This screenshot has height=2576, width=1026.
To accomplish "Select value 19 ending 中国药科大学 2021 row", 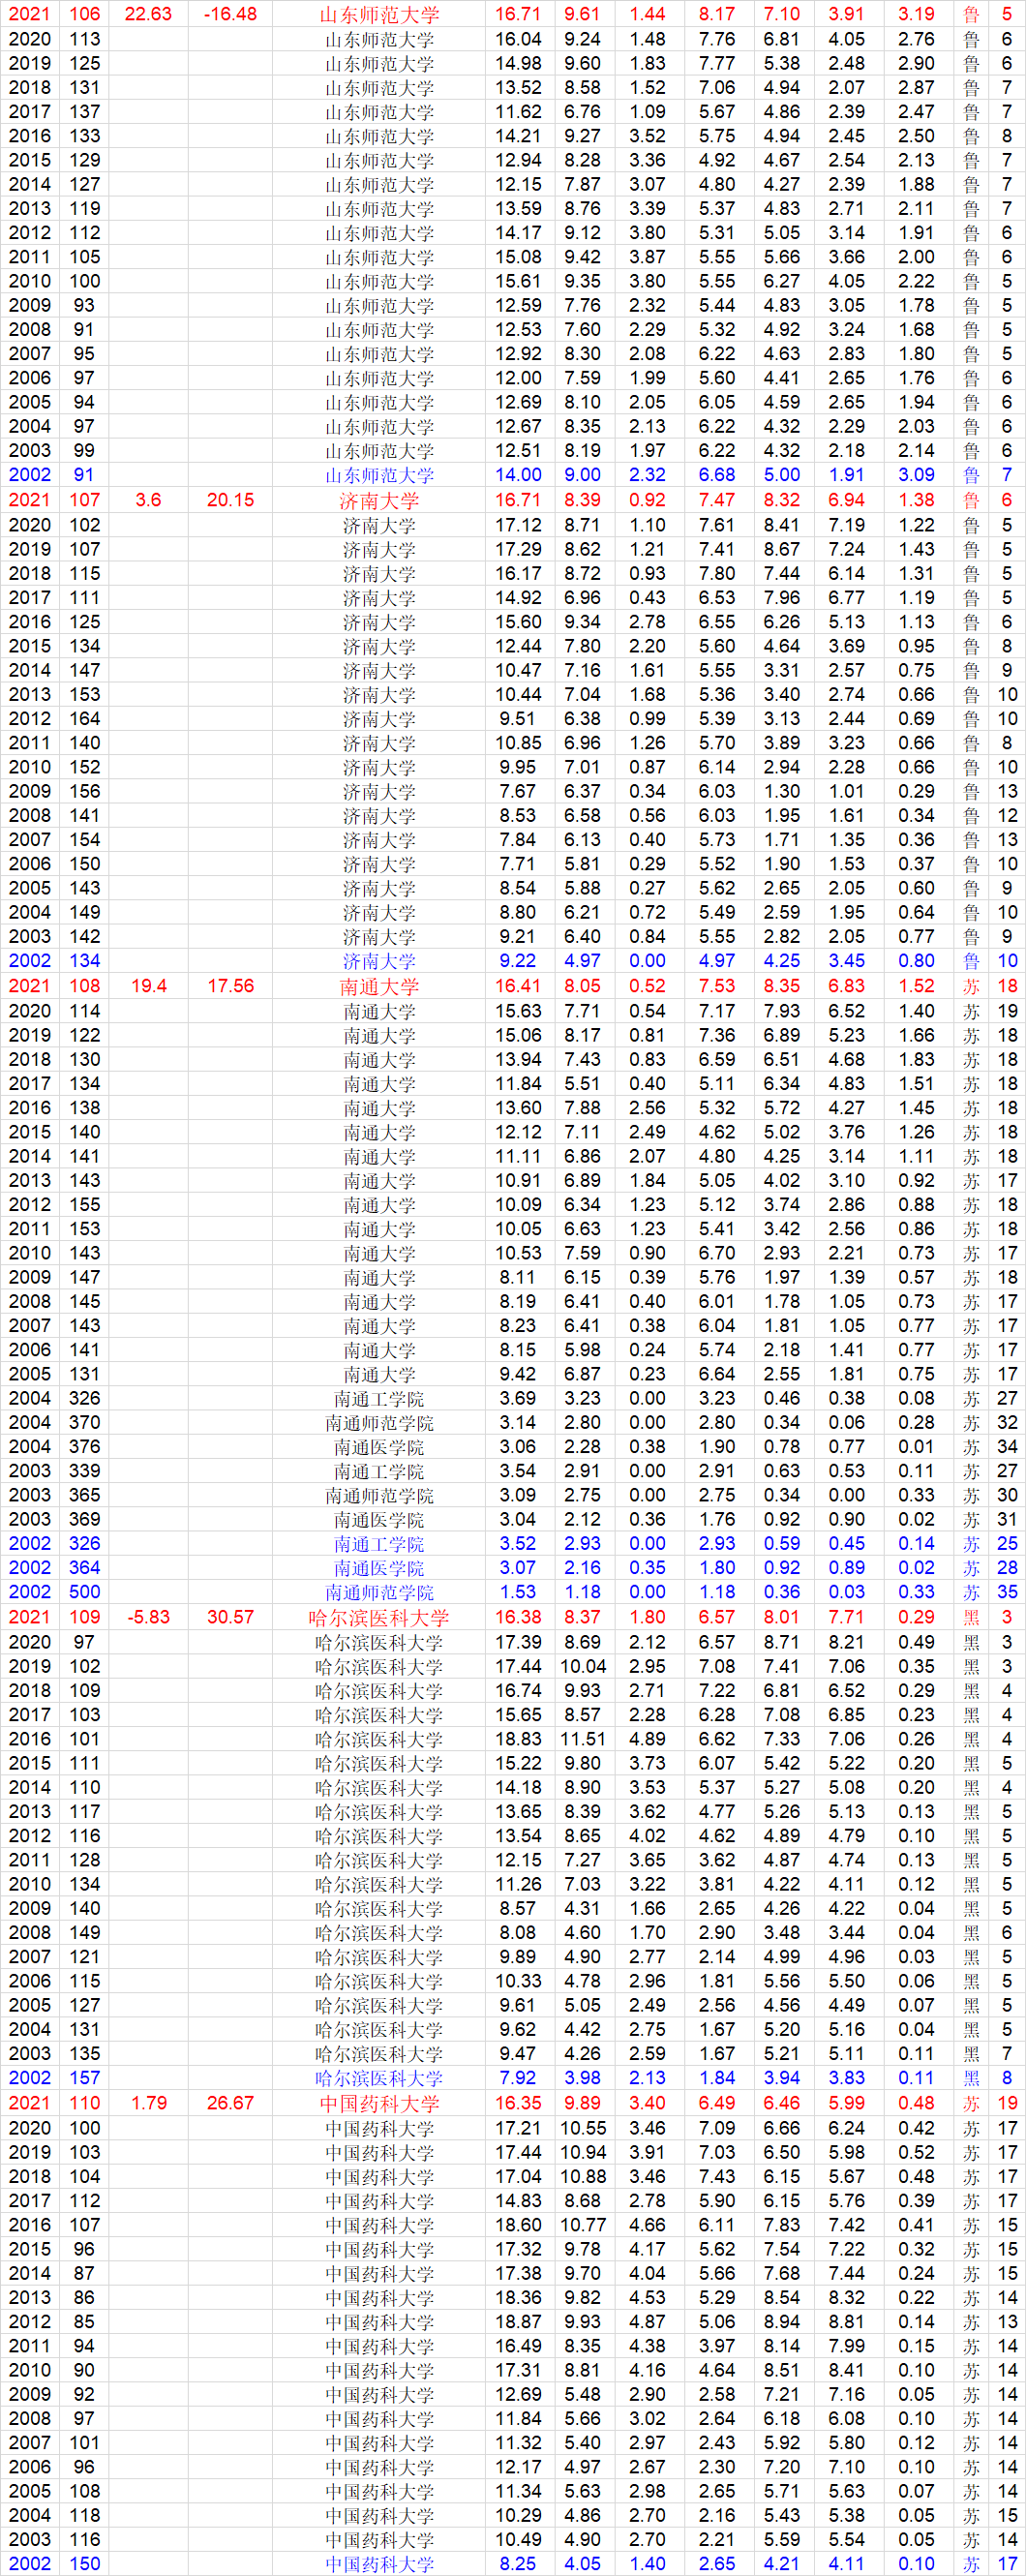I will coord(1007,2103).
